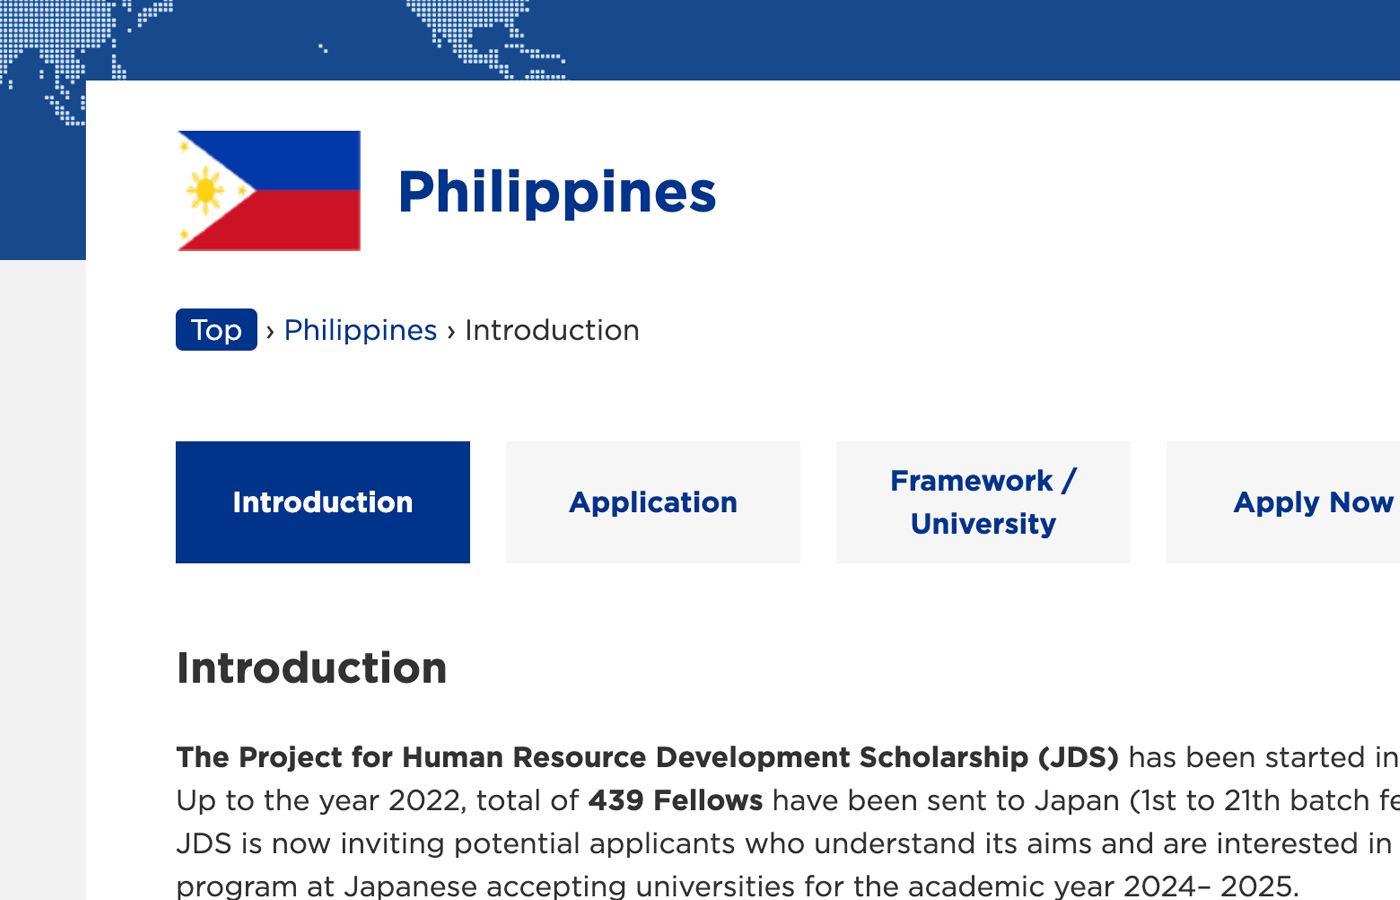The width and height of the screenshot is (1400, 900).
Task: Click the bold '439 Fellows' text
Action: click(x=676, y=800)
